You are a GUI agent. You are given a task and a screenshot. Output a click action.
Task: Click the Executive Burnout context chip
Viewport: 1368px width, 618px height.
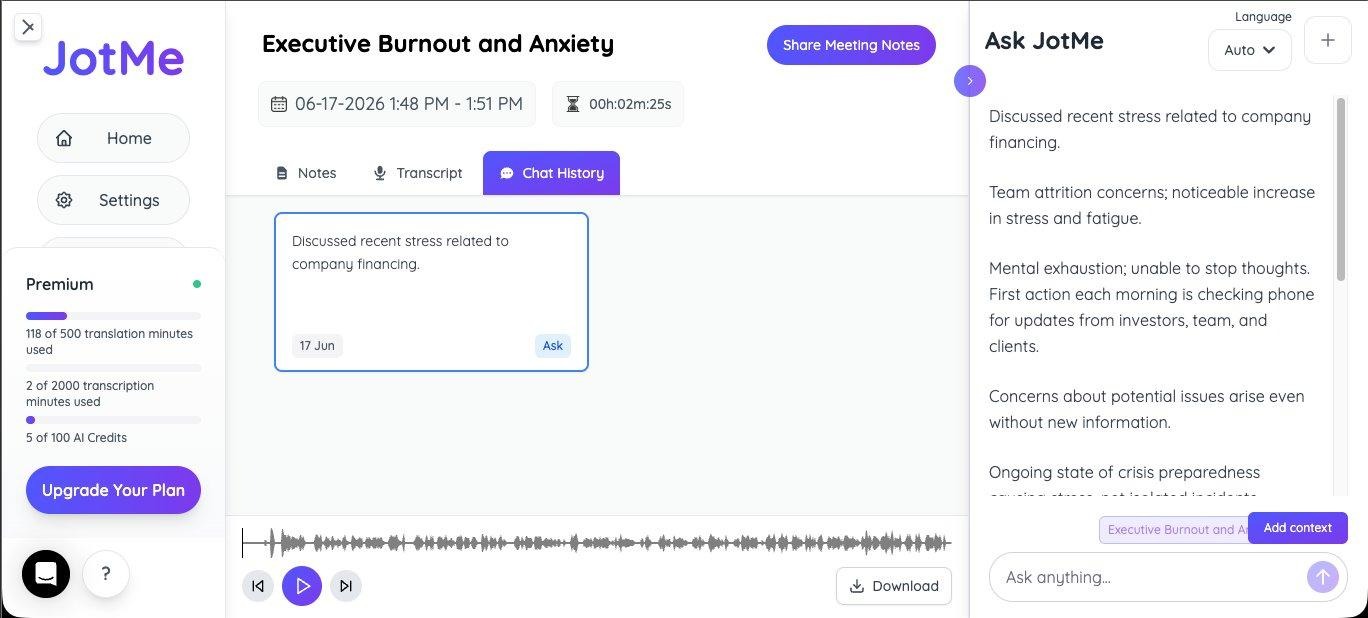coord(1174,530)
